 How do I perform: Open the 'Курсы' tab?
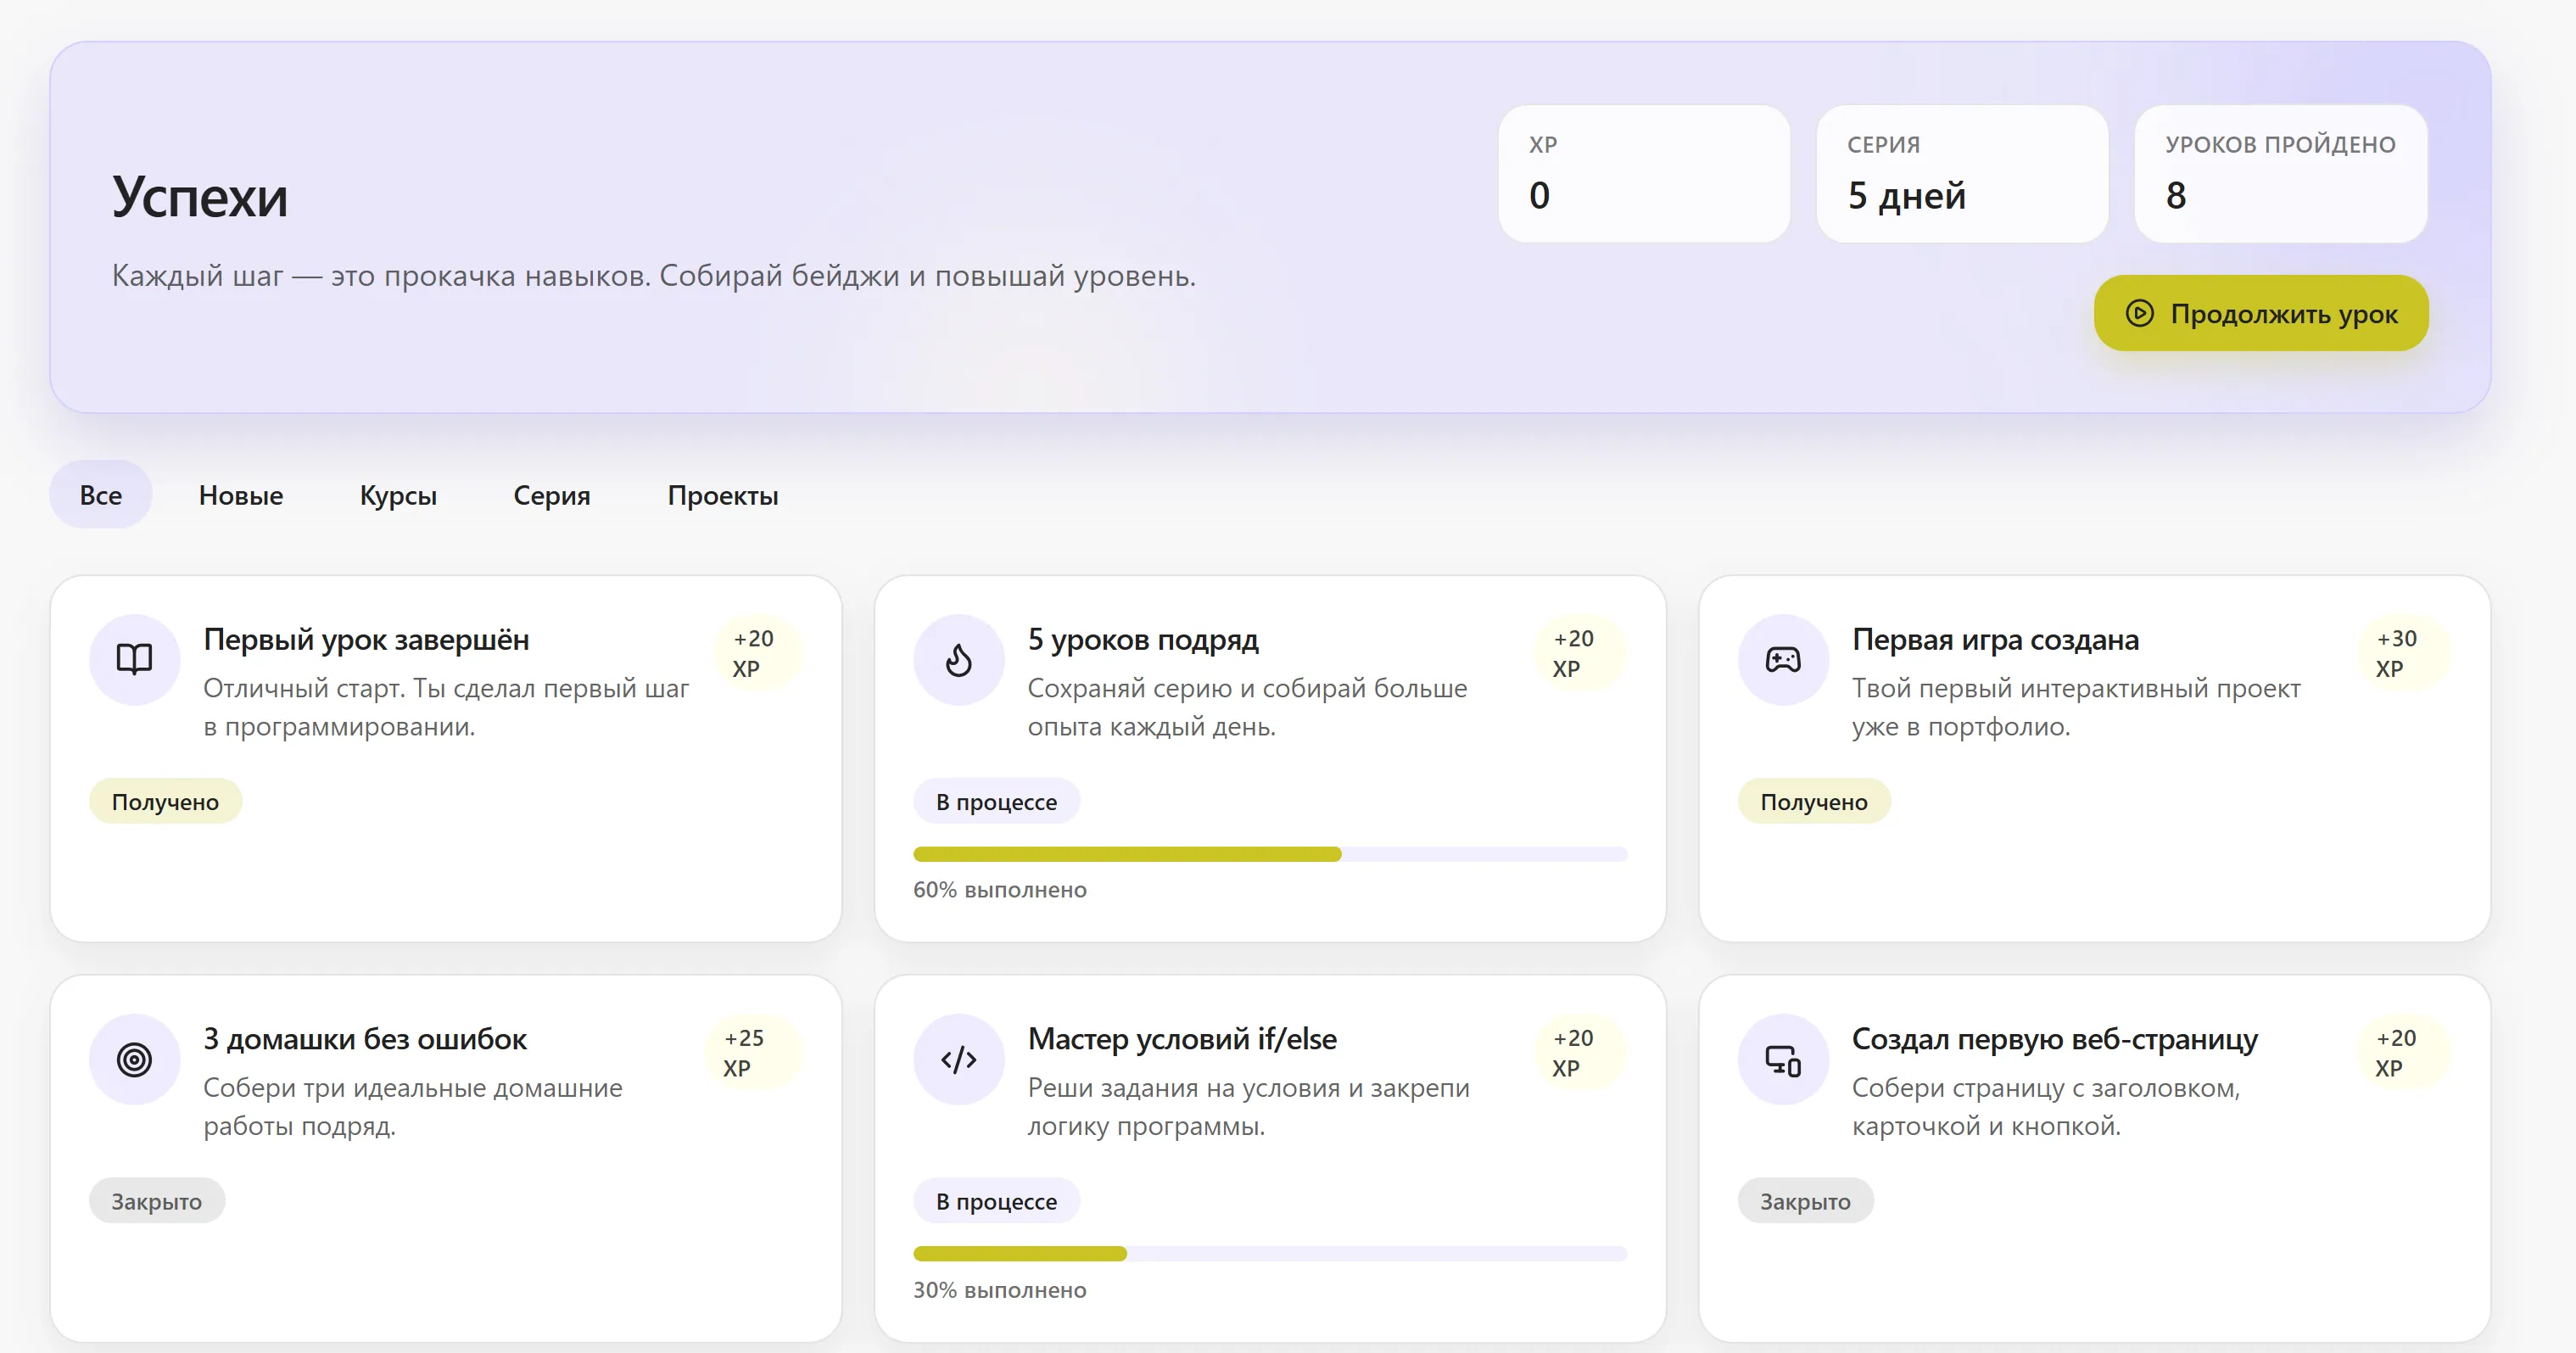398,494
